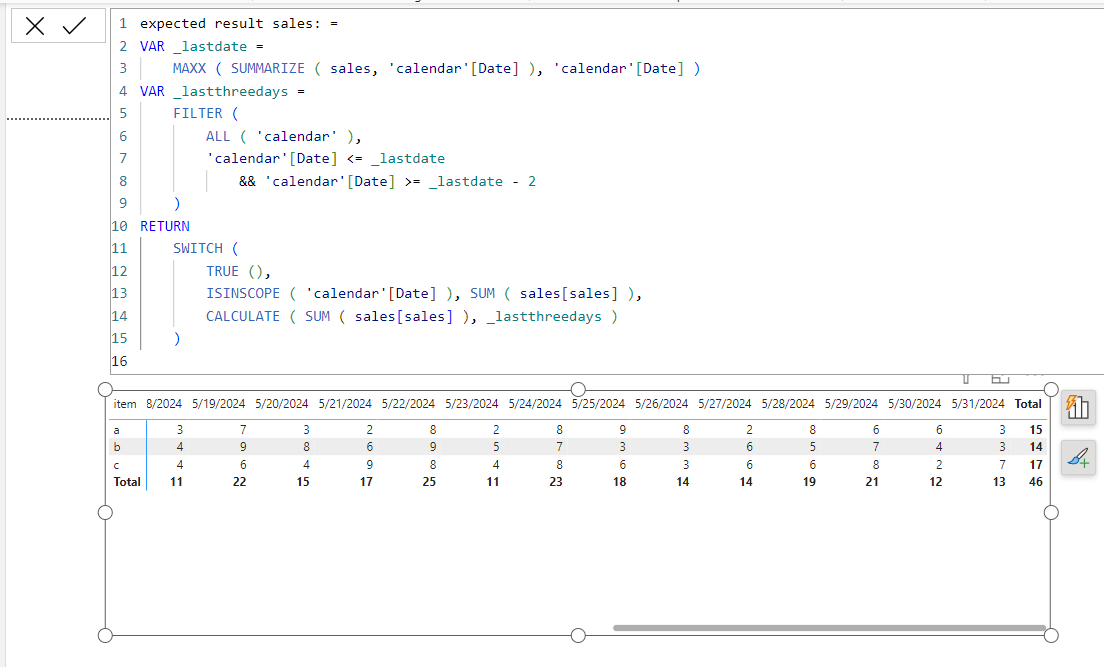The image size is (1104, 667).
Task: Select the 5/20/2024 column header
Action: [x=282, y=404]
